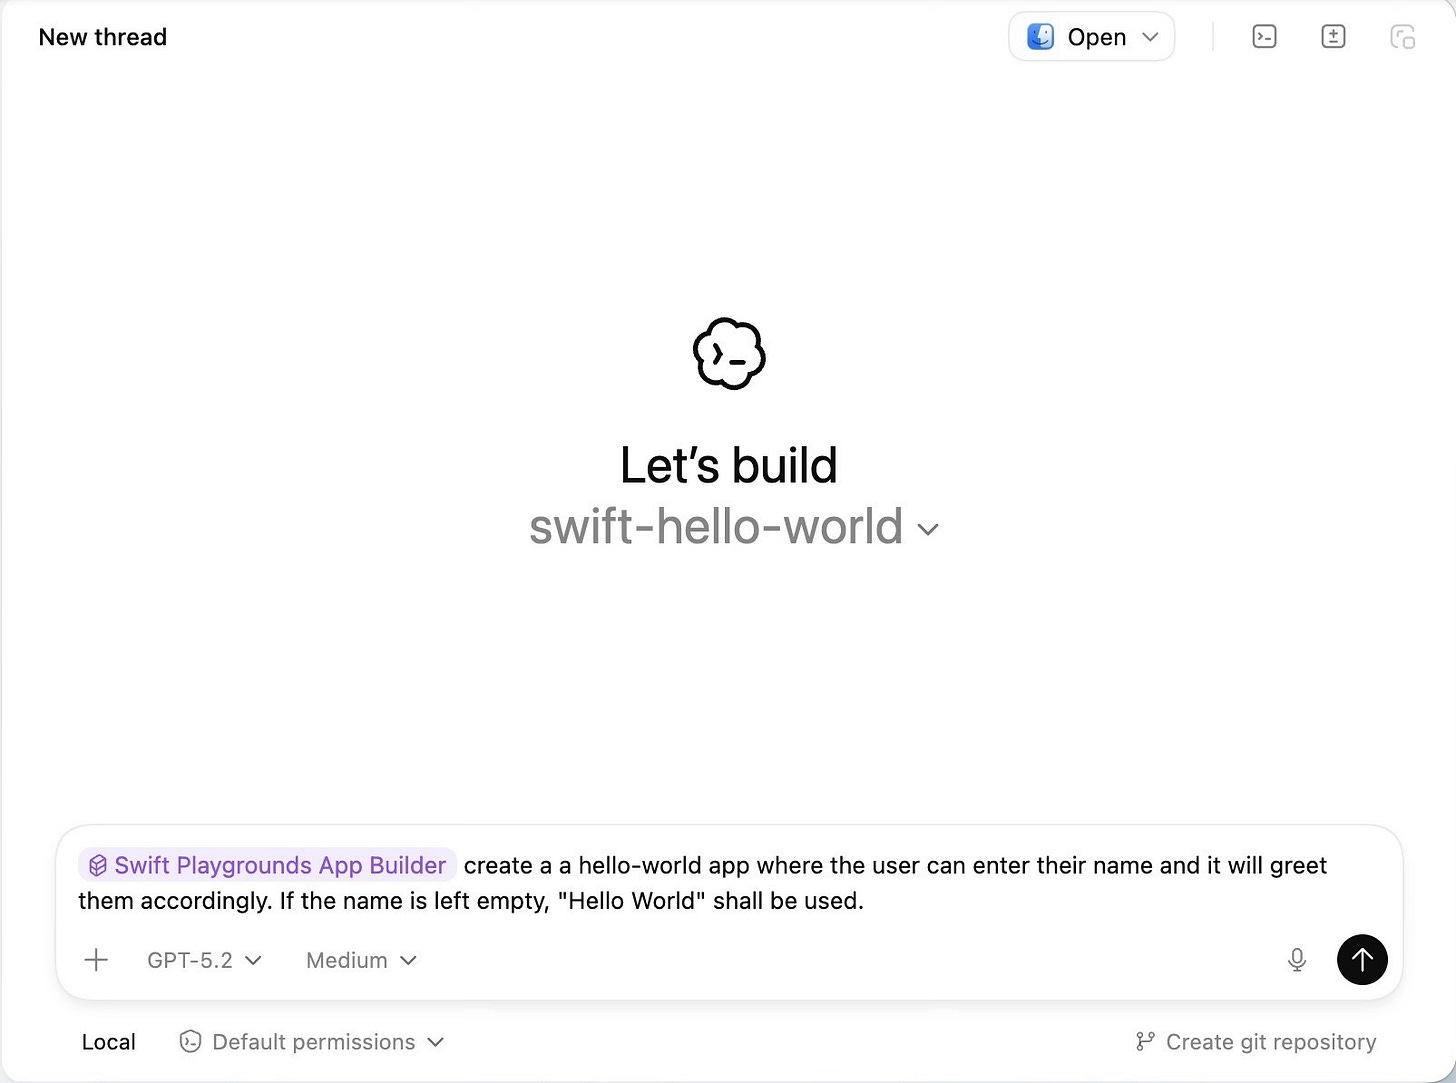
Task: Click the copy icon at top right
Action: click(x=1402, y=37)
